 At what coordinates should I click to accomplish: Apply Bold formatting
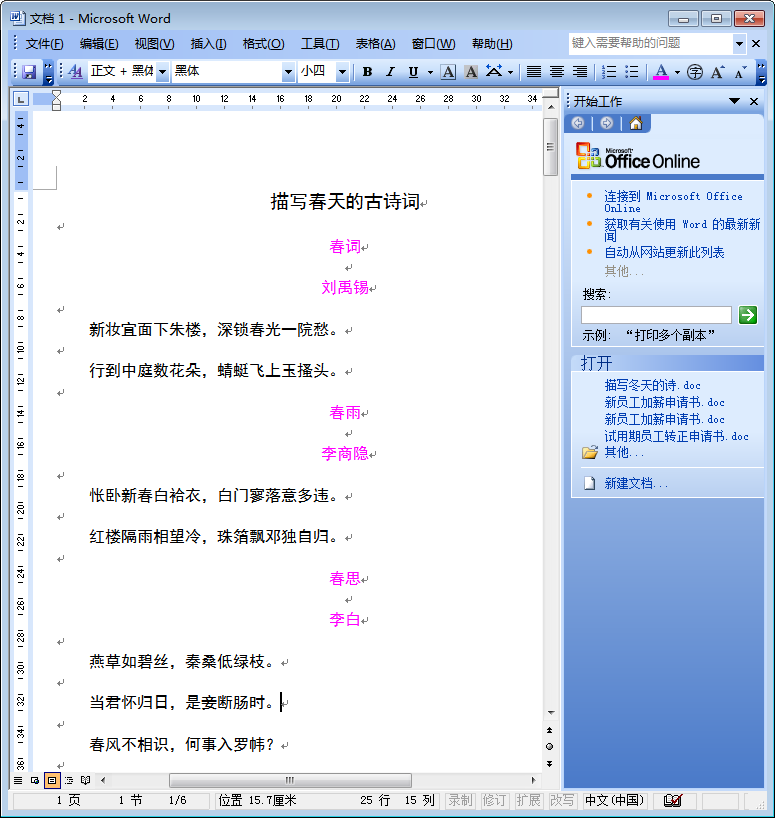pyautogui.click(x=367, y=72)
